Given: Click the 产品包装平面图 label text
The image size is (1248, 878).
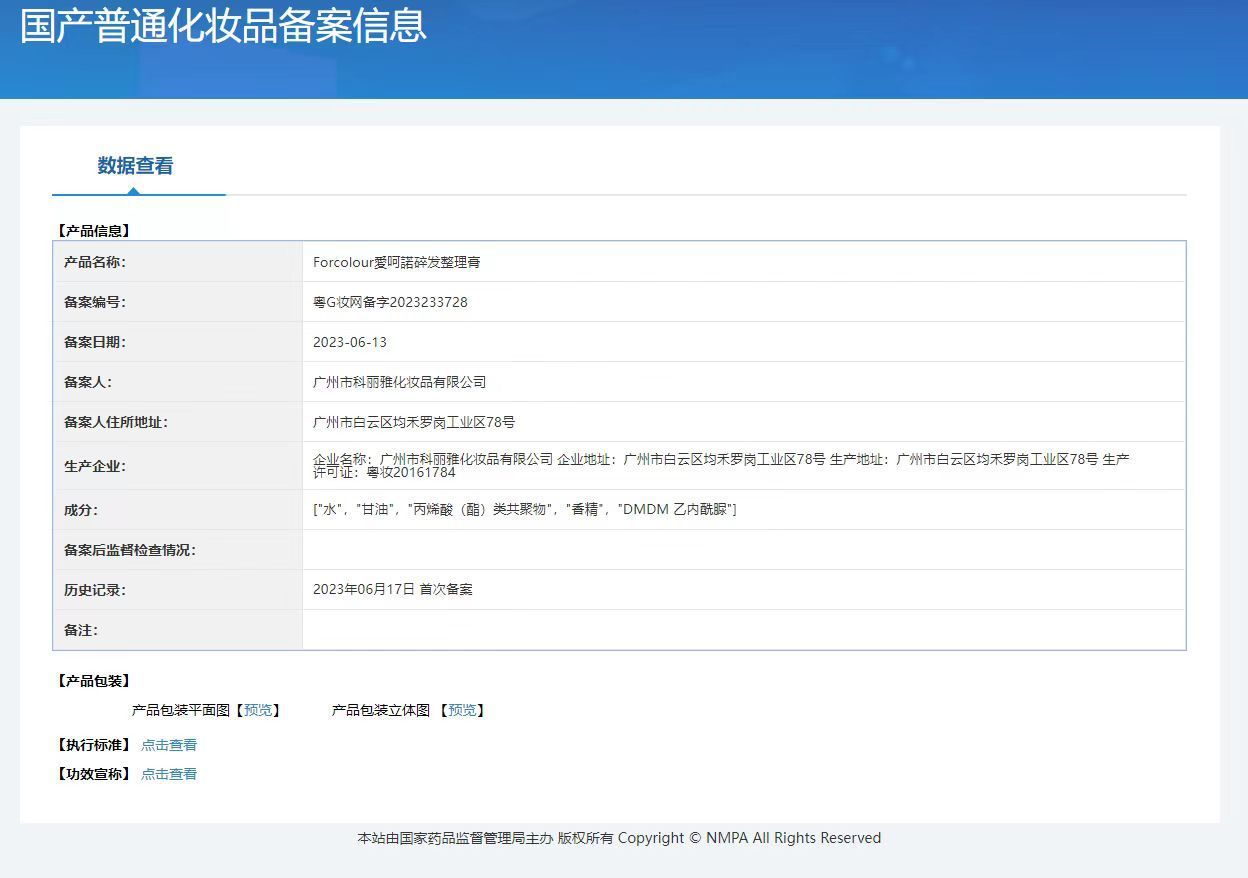Looking at the screenshot, I should click(181, 710).
